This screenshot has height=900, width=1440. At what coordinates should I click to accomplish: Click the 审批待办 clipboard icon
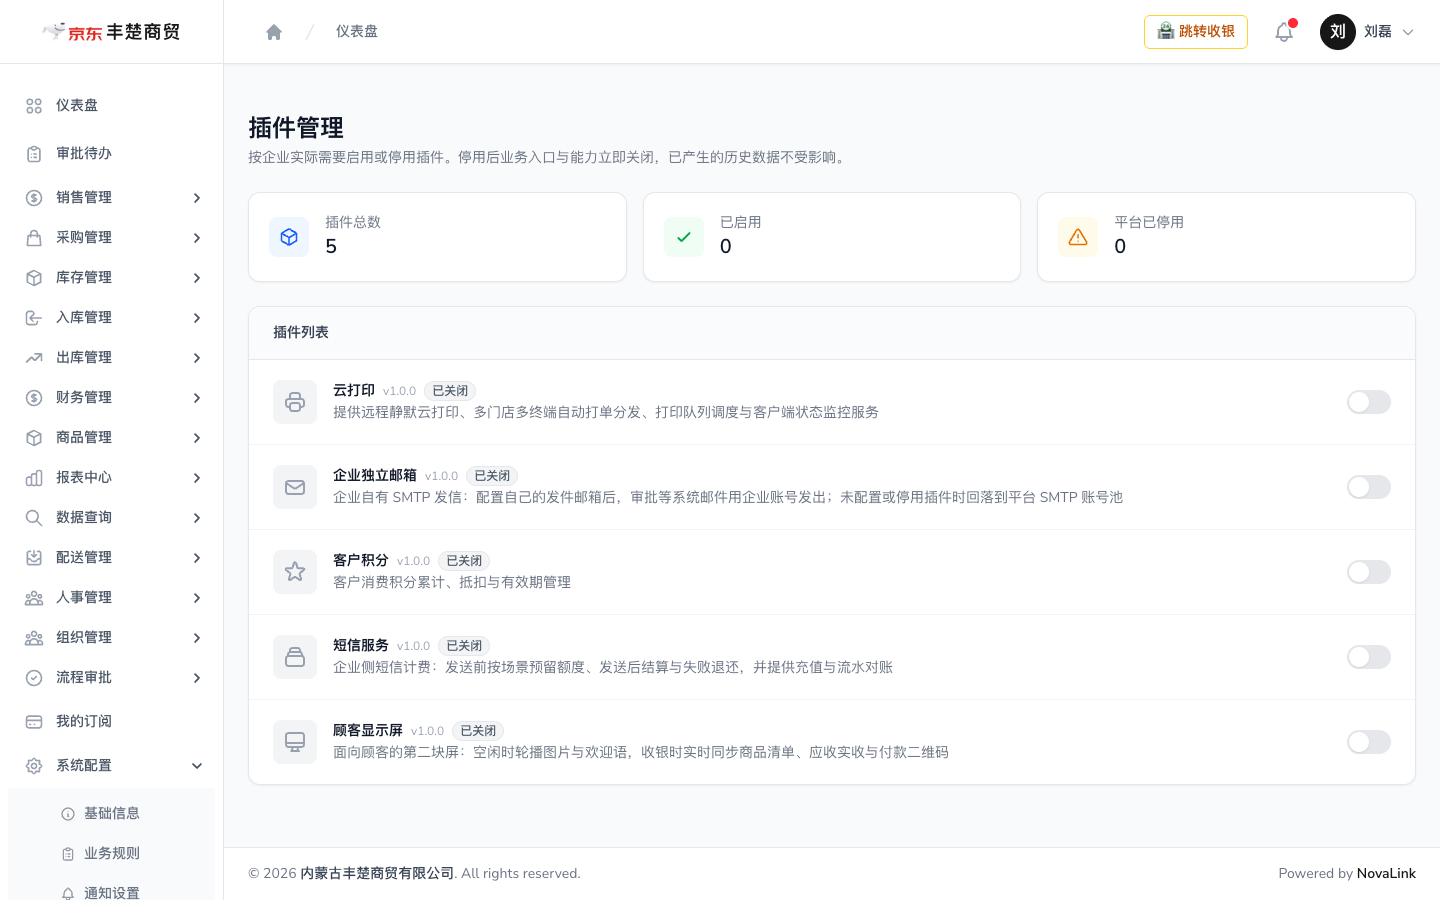[34, 154]
